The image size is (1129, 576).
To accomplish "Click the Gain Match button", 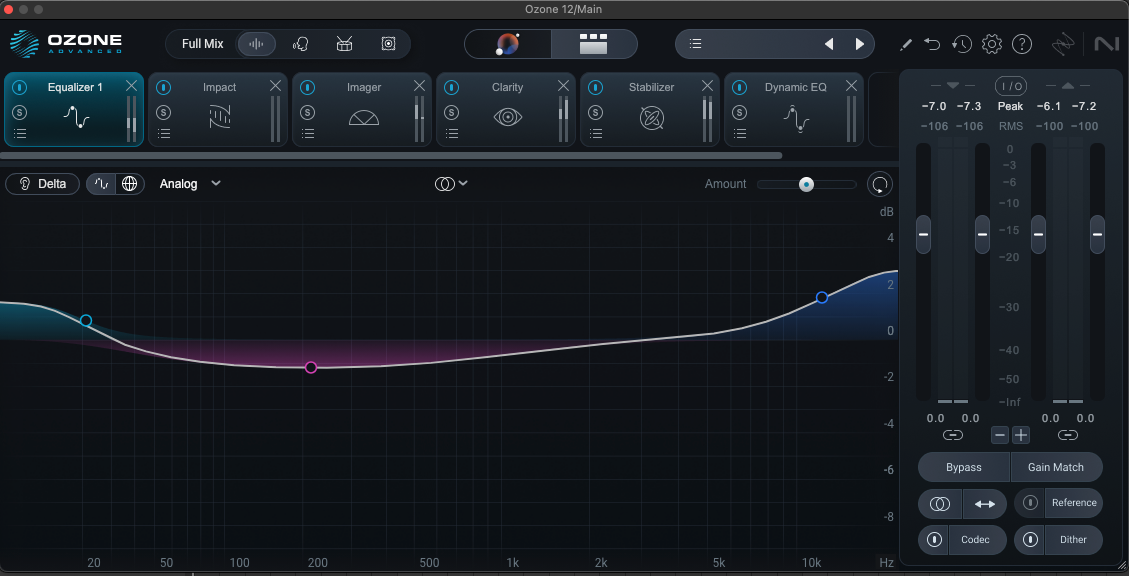I will tap(1056, 467).
